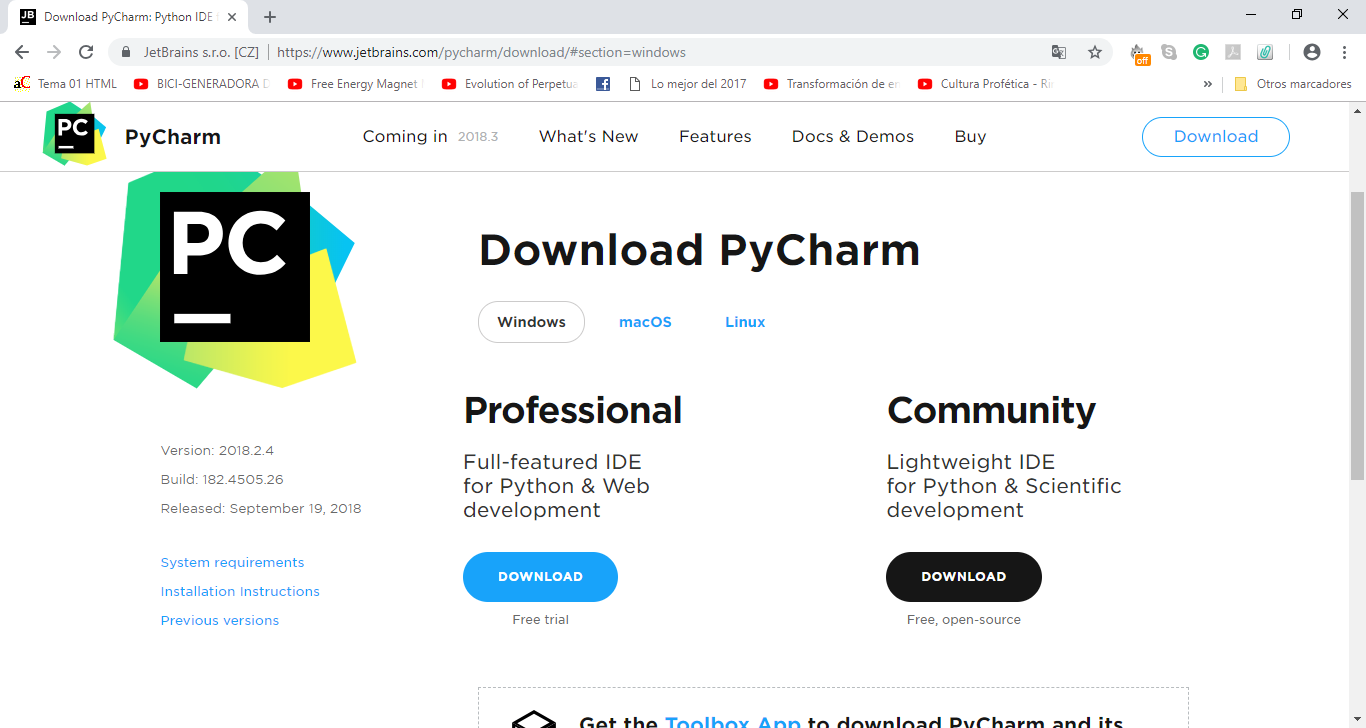Click the 'Build: 182.4505.26' text
Viewport: 1366px width, 728px height.
222,480
